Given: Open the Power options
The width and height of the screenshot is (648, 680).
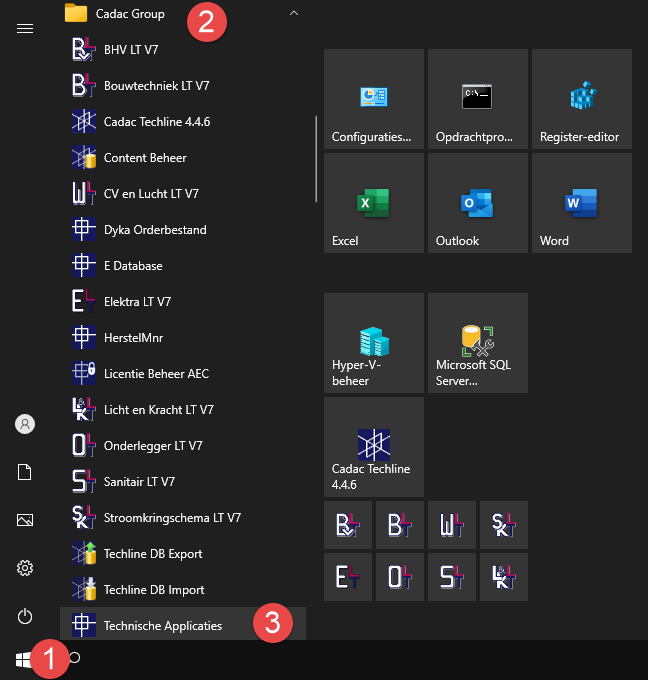Looking at the screenshot, I should [25, 616].
